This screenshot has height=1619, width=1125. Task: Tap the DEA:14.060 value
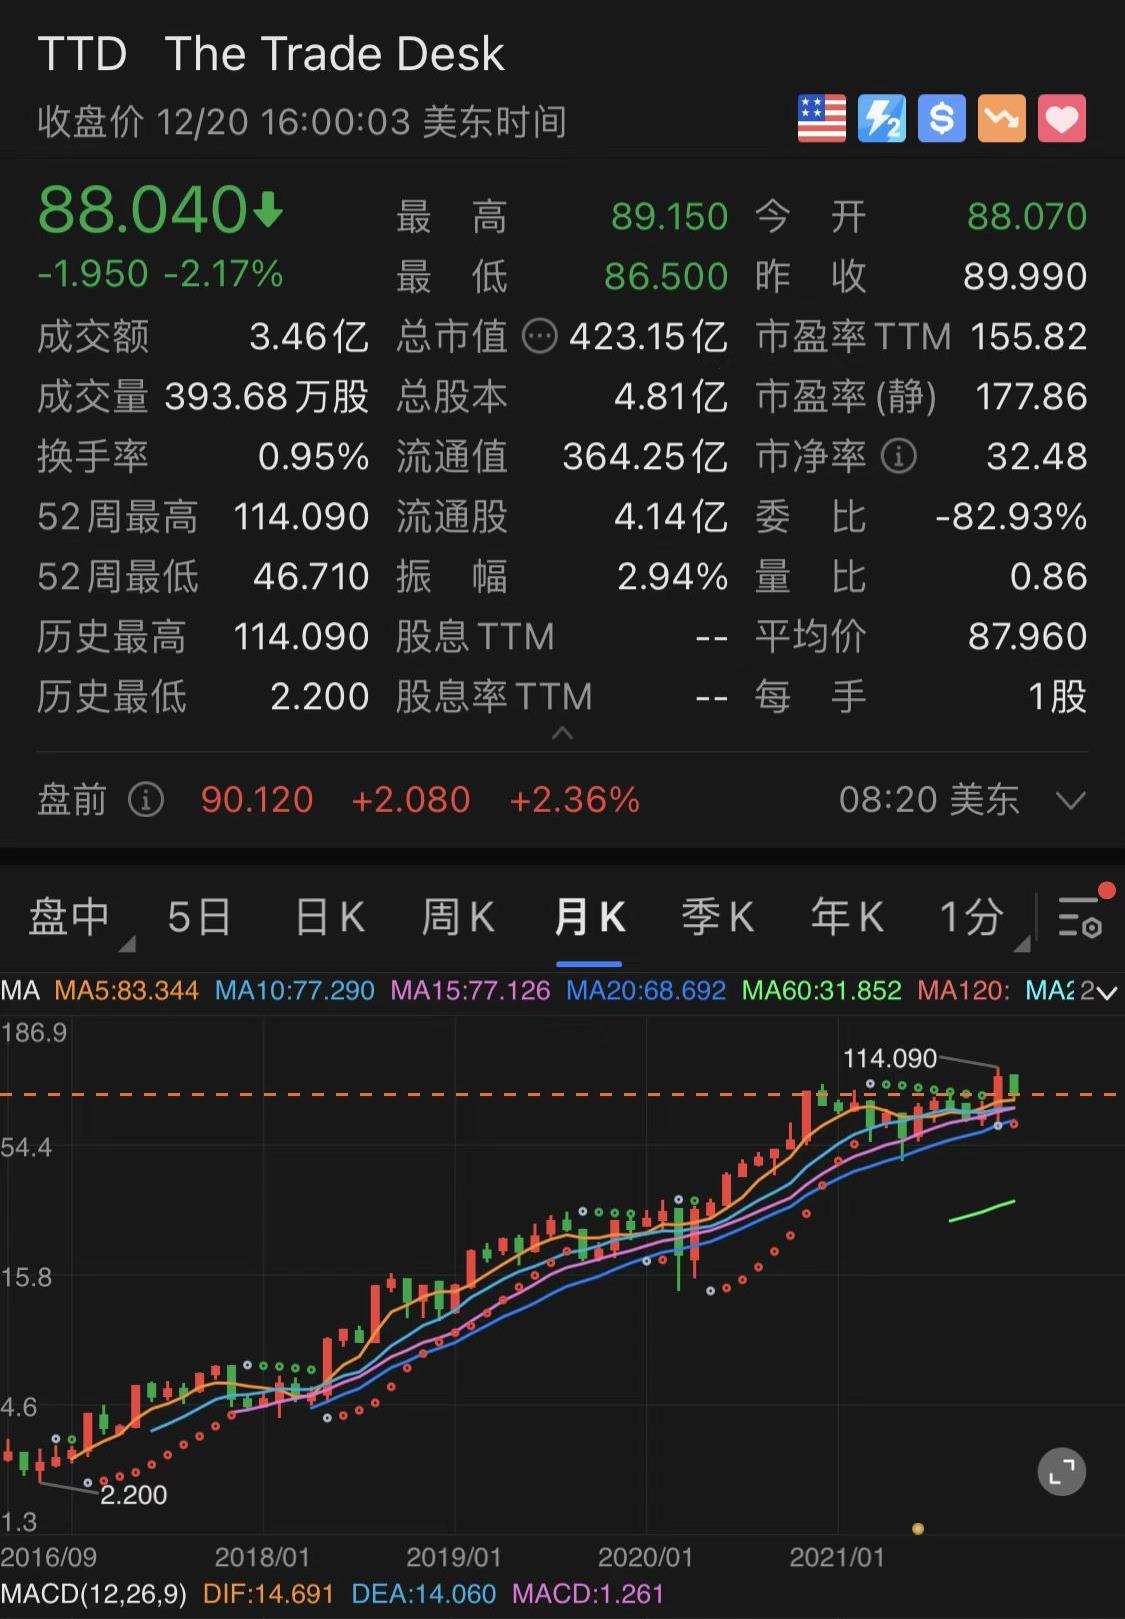(x=423, y=1593)
